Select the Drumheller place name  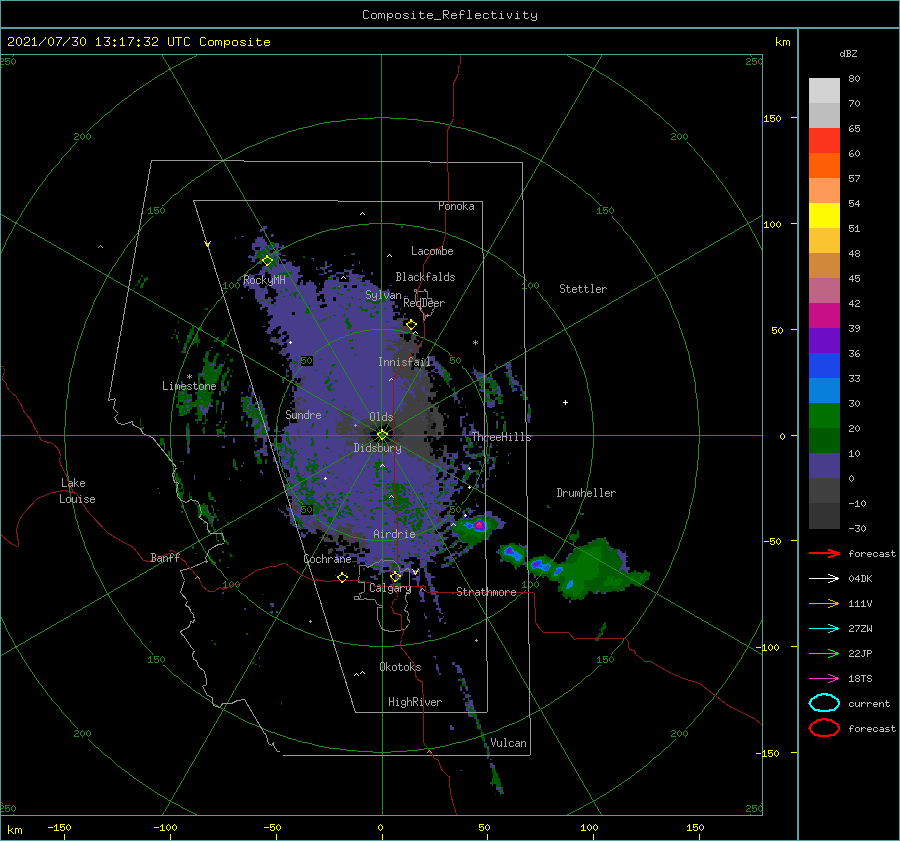tap(586, 493)
